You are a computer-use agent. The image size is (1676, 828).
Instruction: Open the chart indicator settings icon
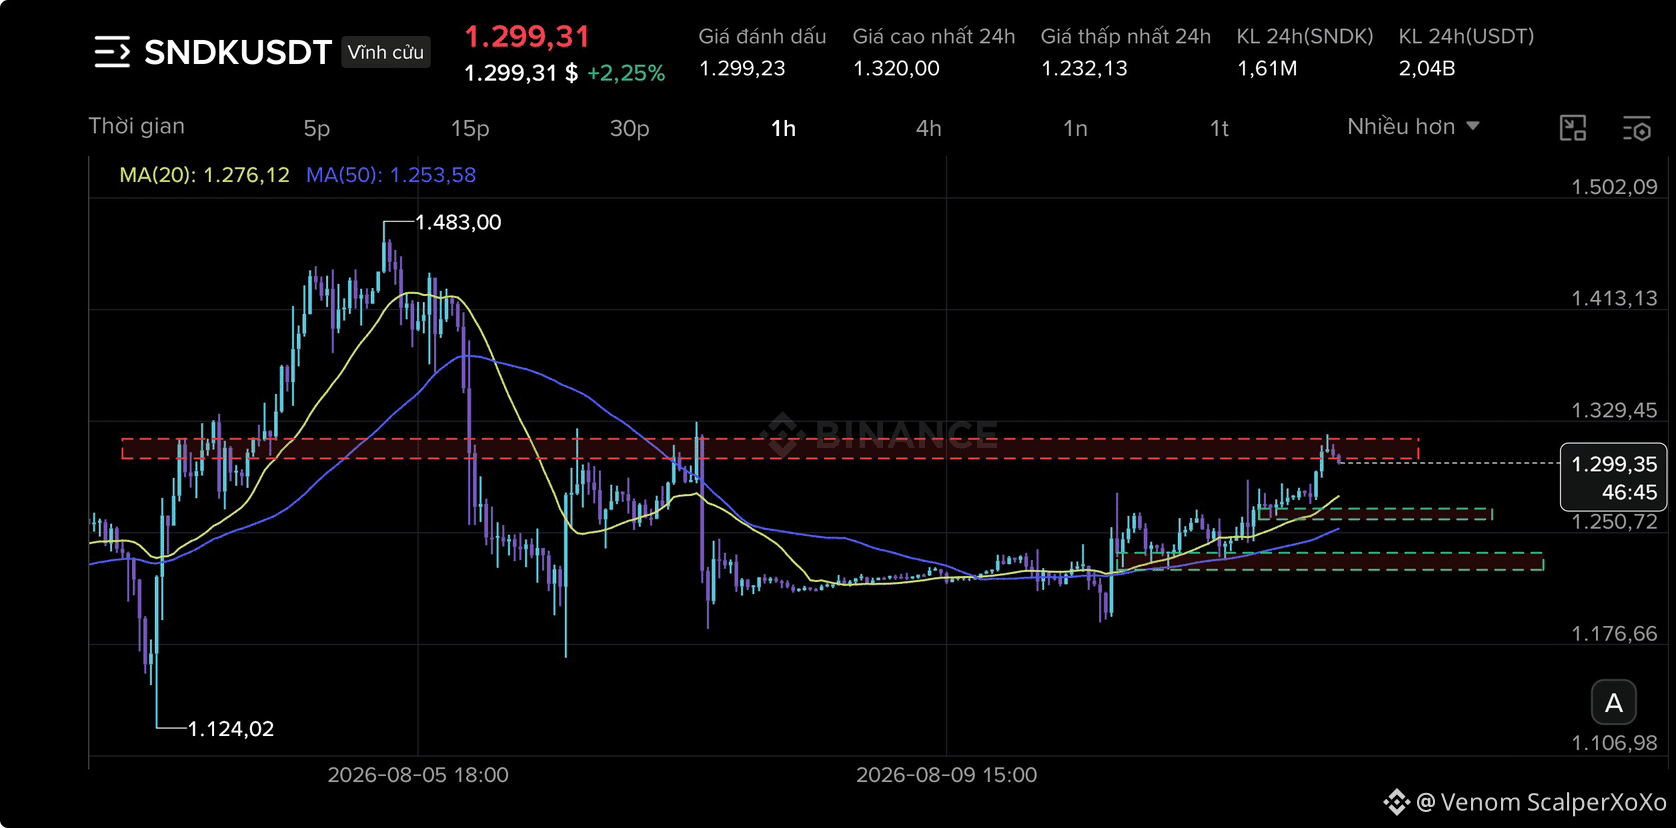point(1637,128)
